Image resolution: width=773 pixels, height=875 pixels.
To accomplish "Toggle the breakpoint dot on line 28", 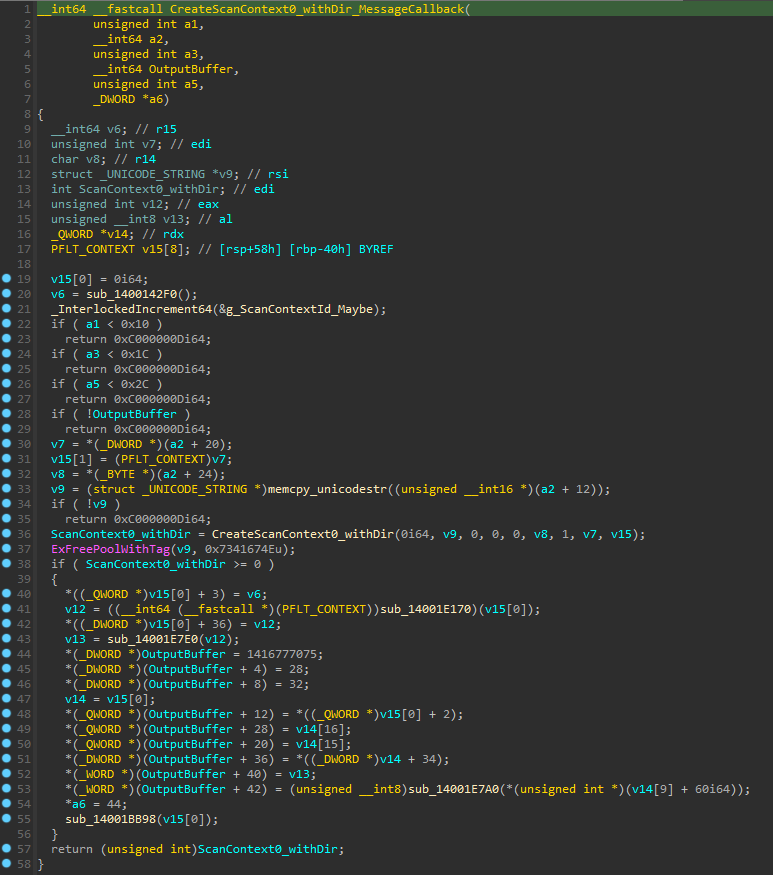I will click(x=7, y=413).
